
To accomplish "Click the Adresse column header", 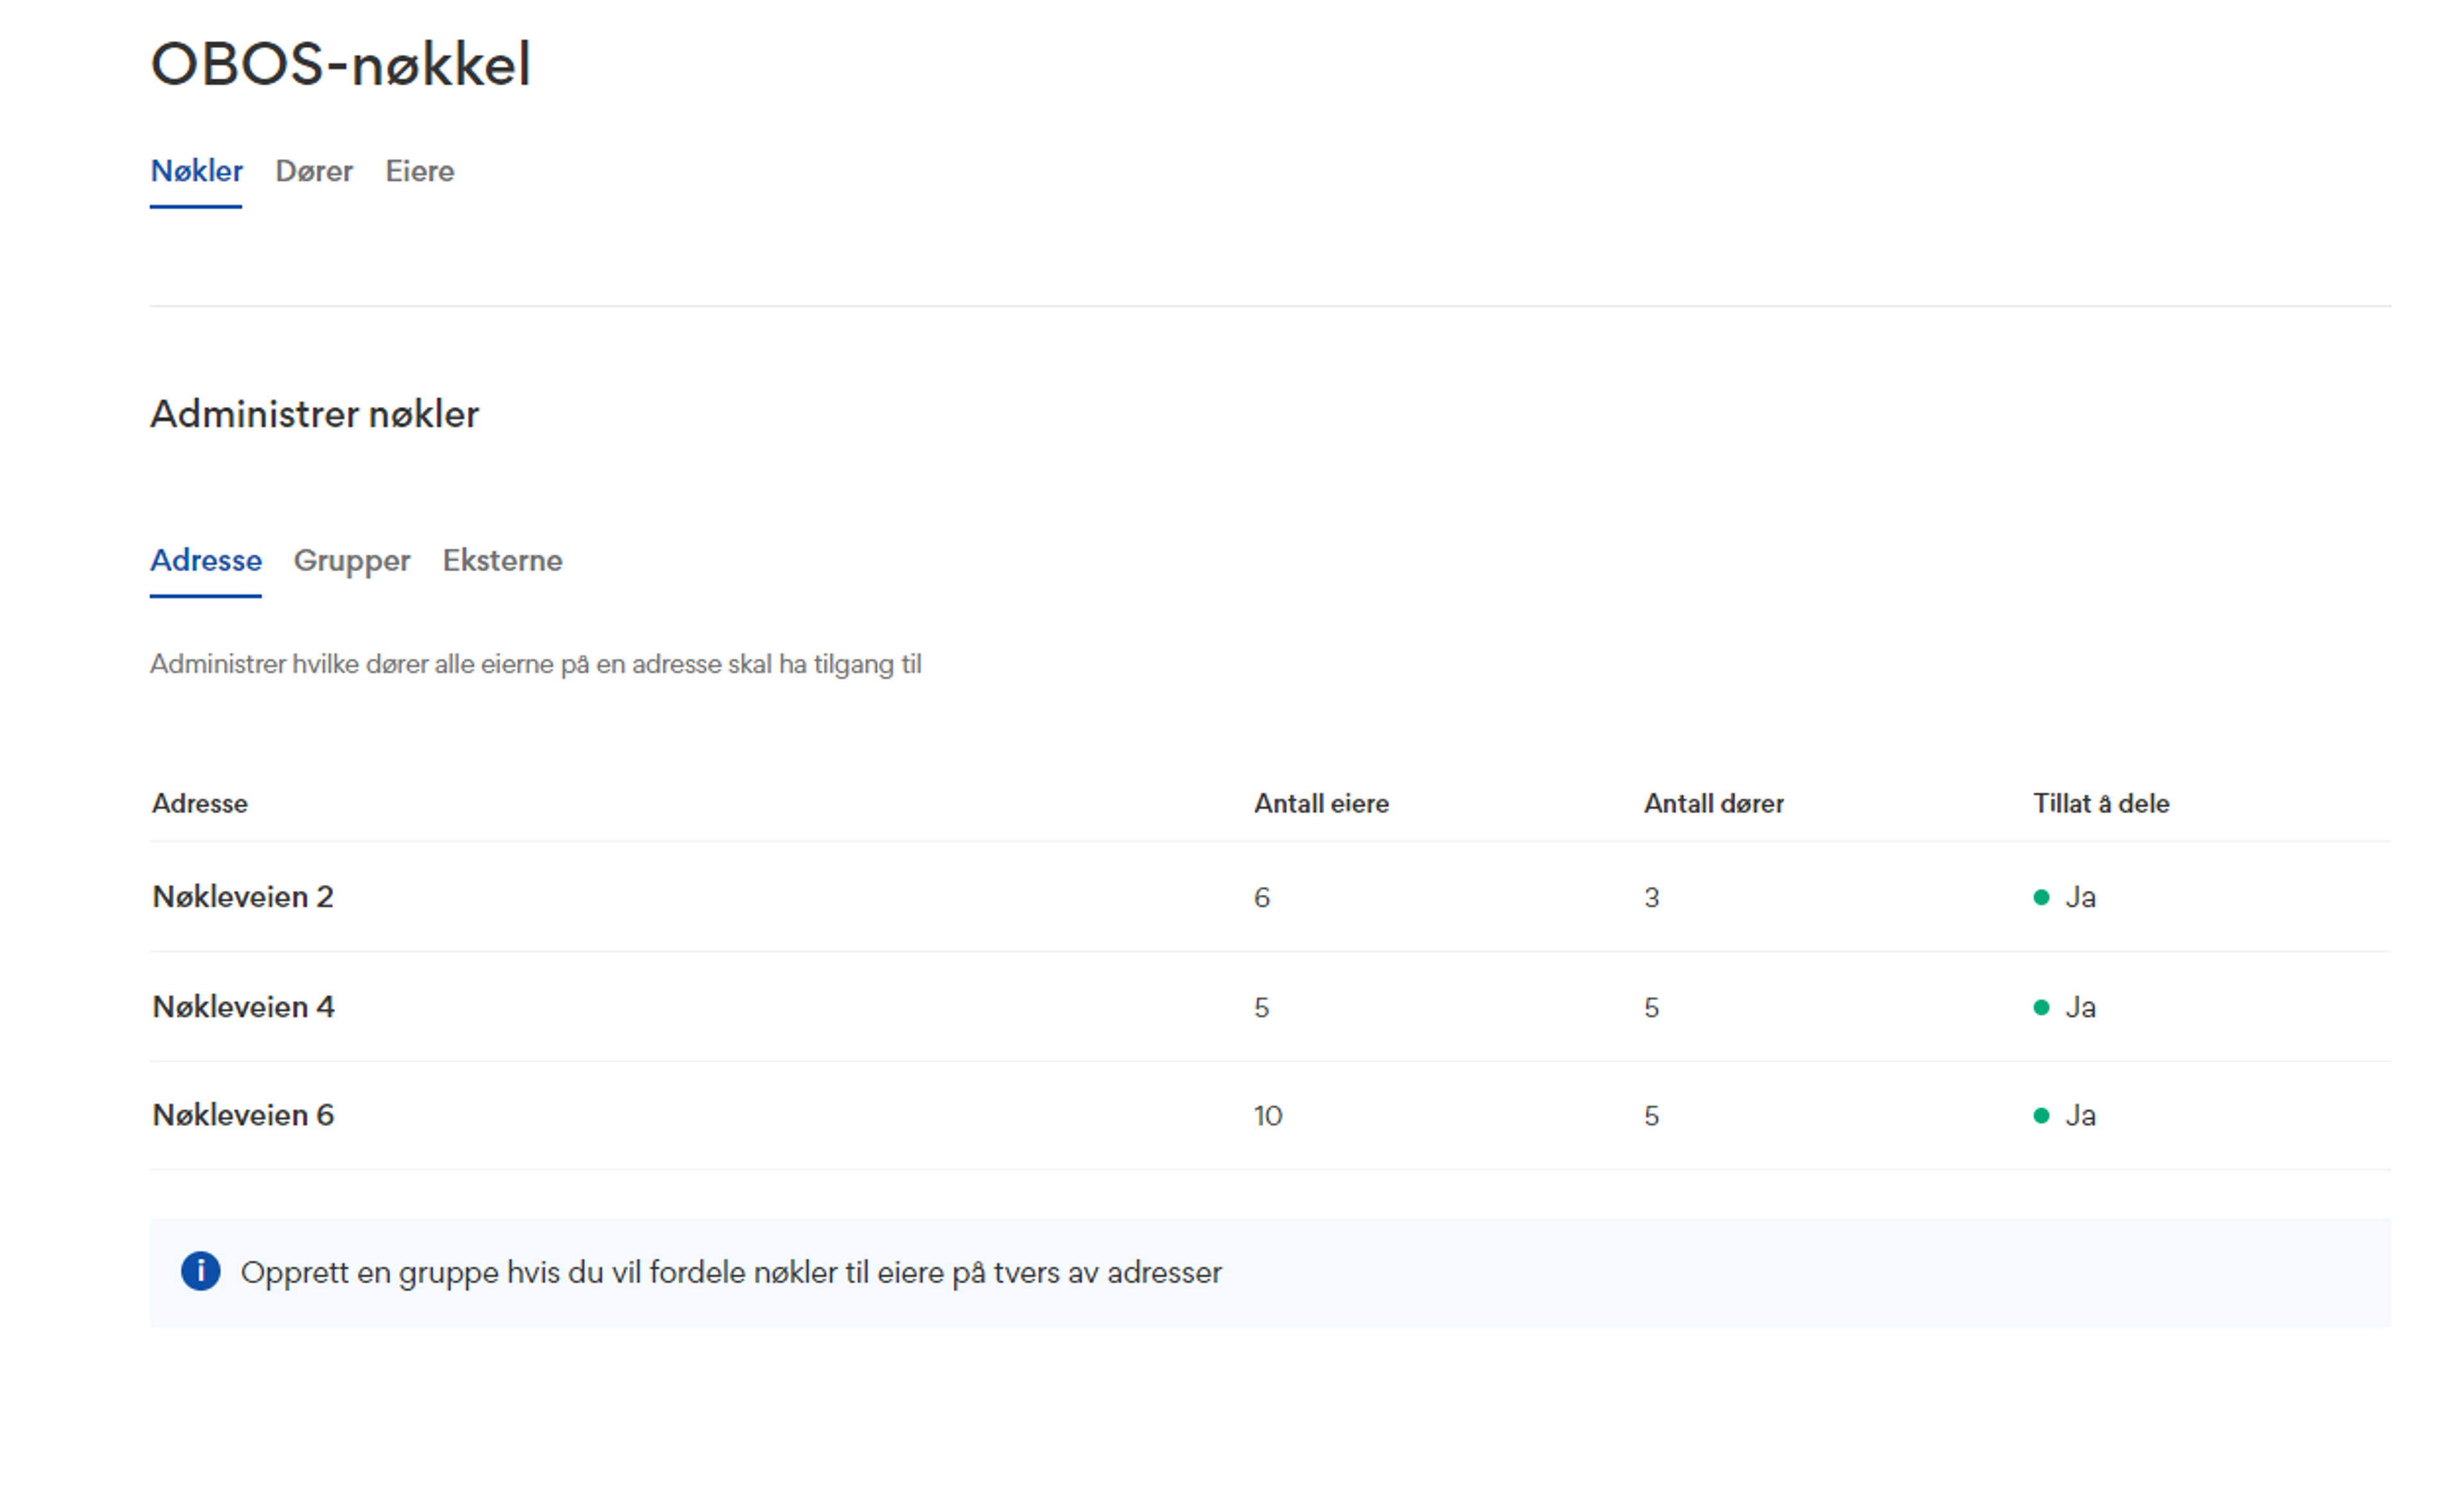I will [x=199, y=803].
